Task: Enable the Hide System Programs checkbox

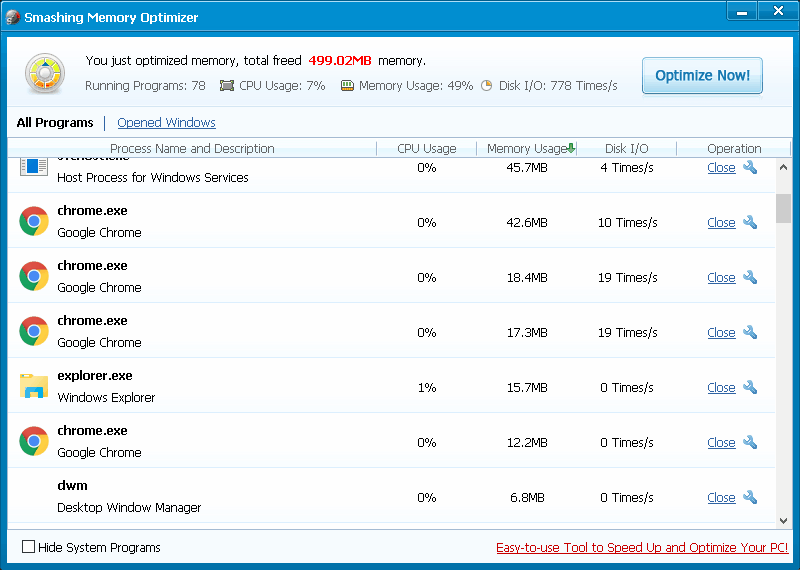Action: [29, 547]
